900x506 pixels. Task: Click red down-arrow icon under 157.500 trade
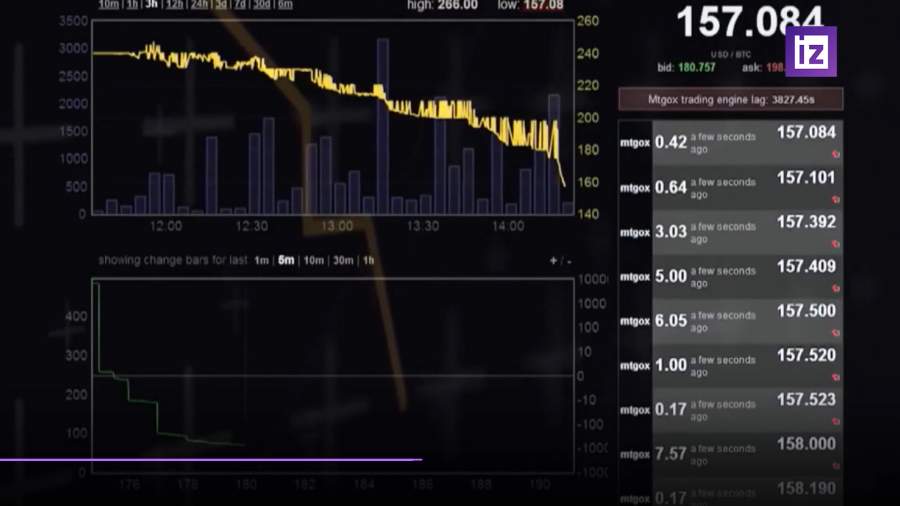coord(835,333)
